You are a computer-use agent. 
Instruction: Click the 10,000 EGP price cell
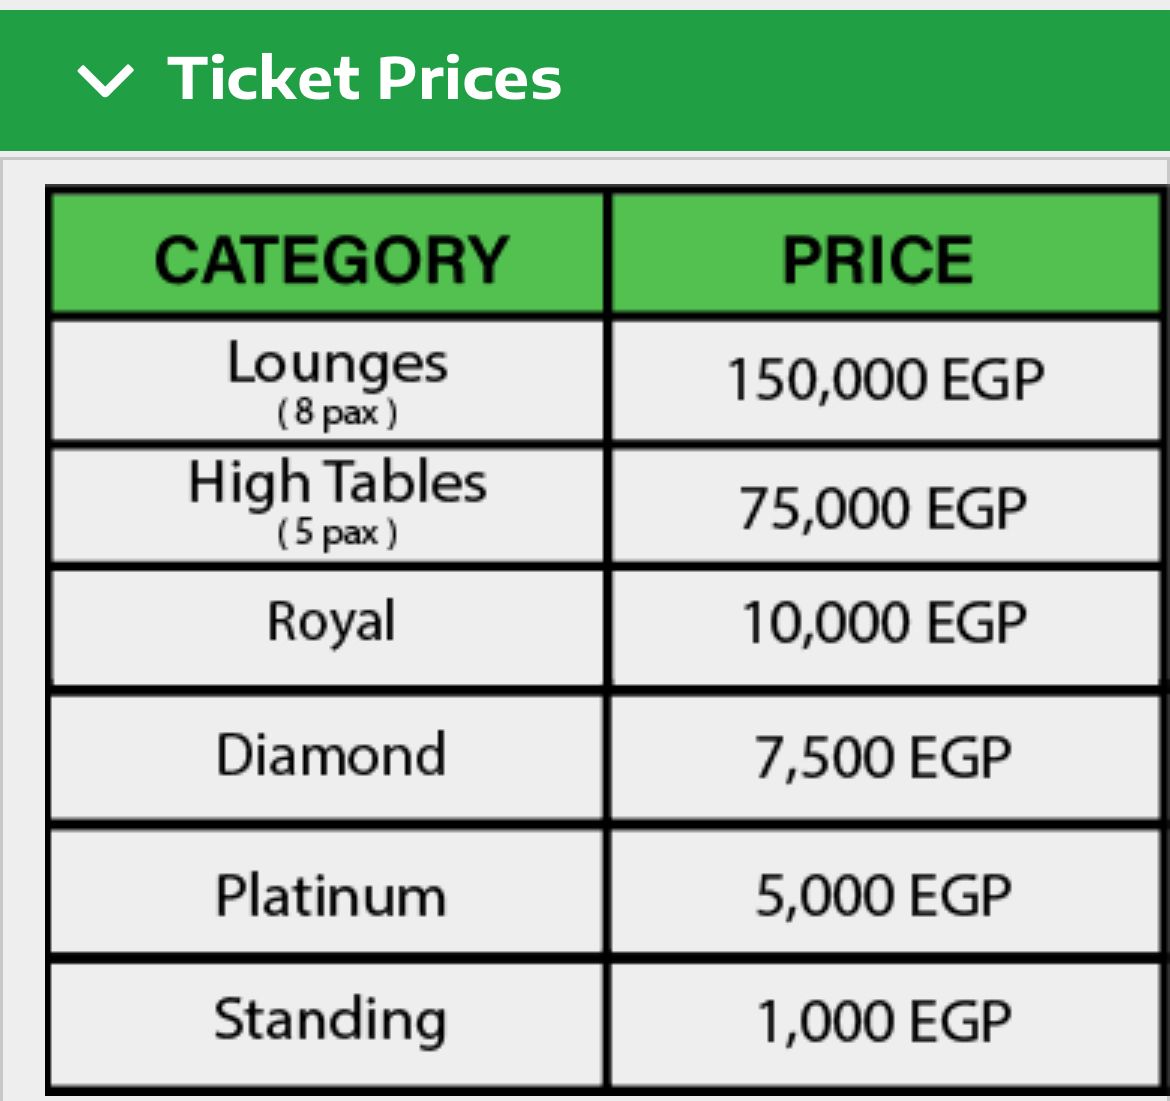886,627
